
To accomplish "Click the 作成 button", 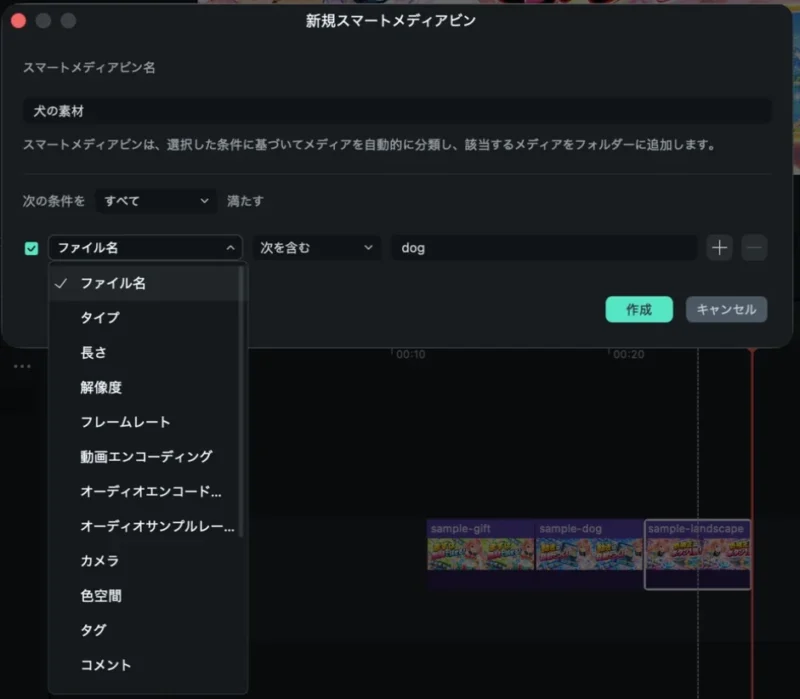I will [x=639, y=309].
